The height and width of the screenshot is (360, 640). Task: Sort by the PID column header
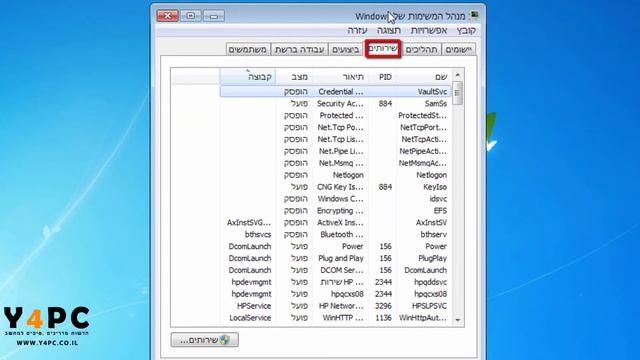pyautogui.click(x=382, y=77)
